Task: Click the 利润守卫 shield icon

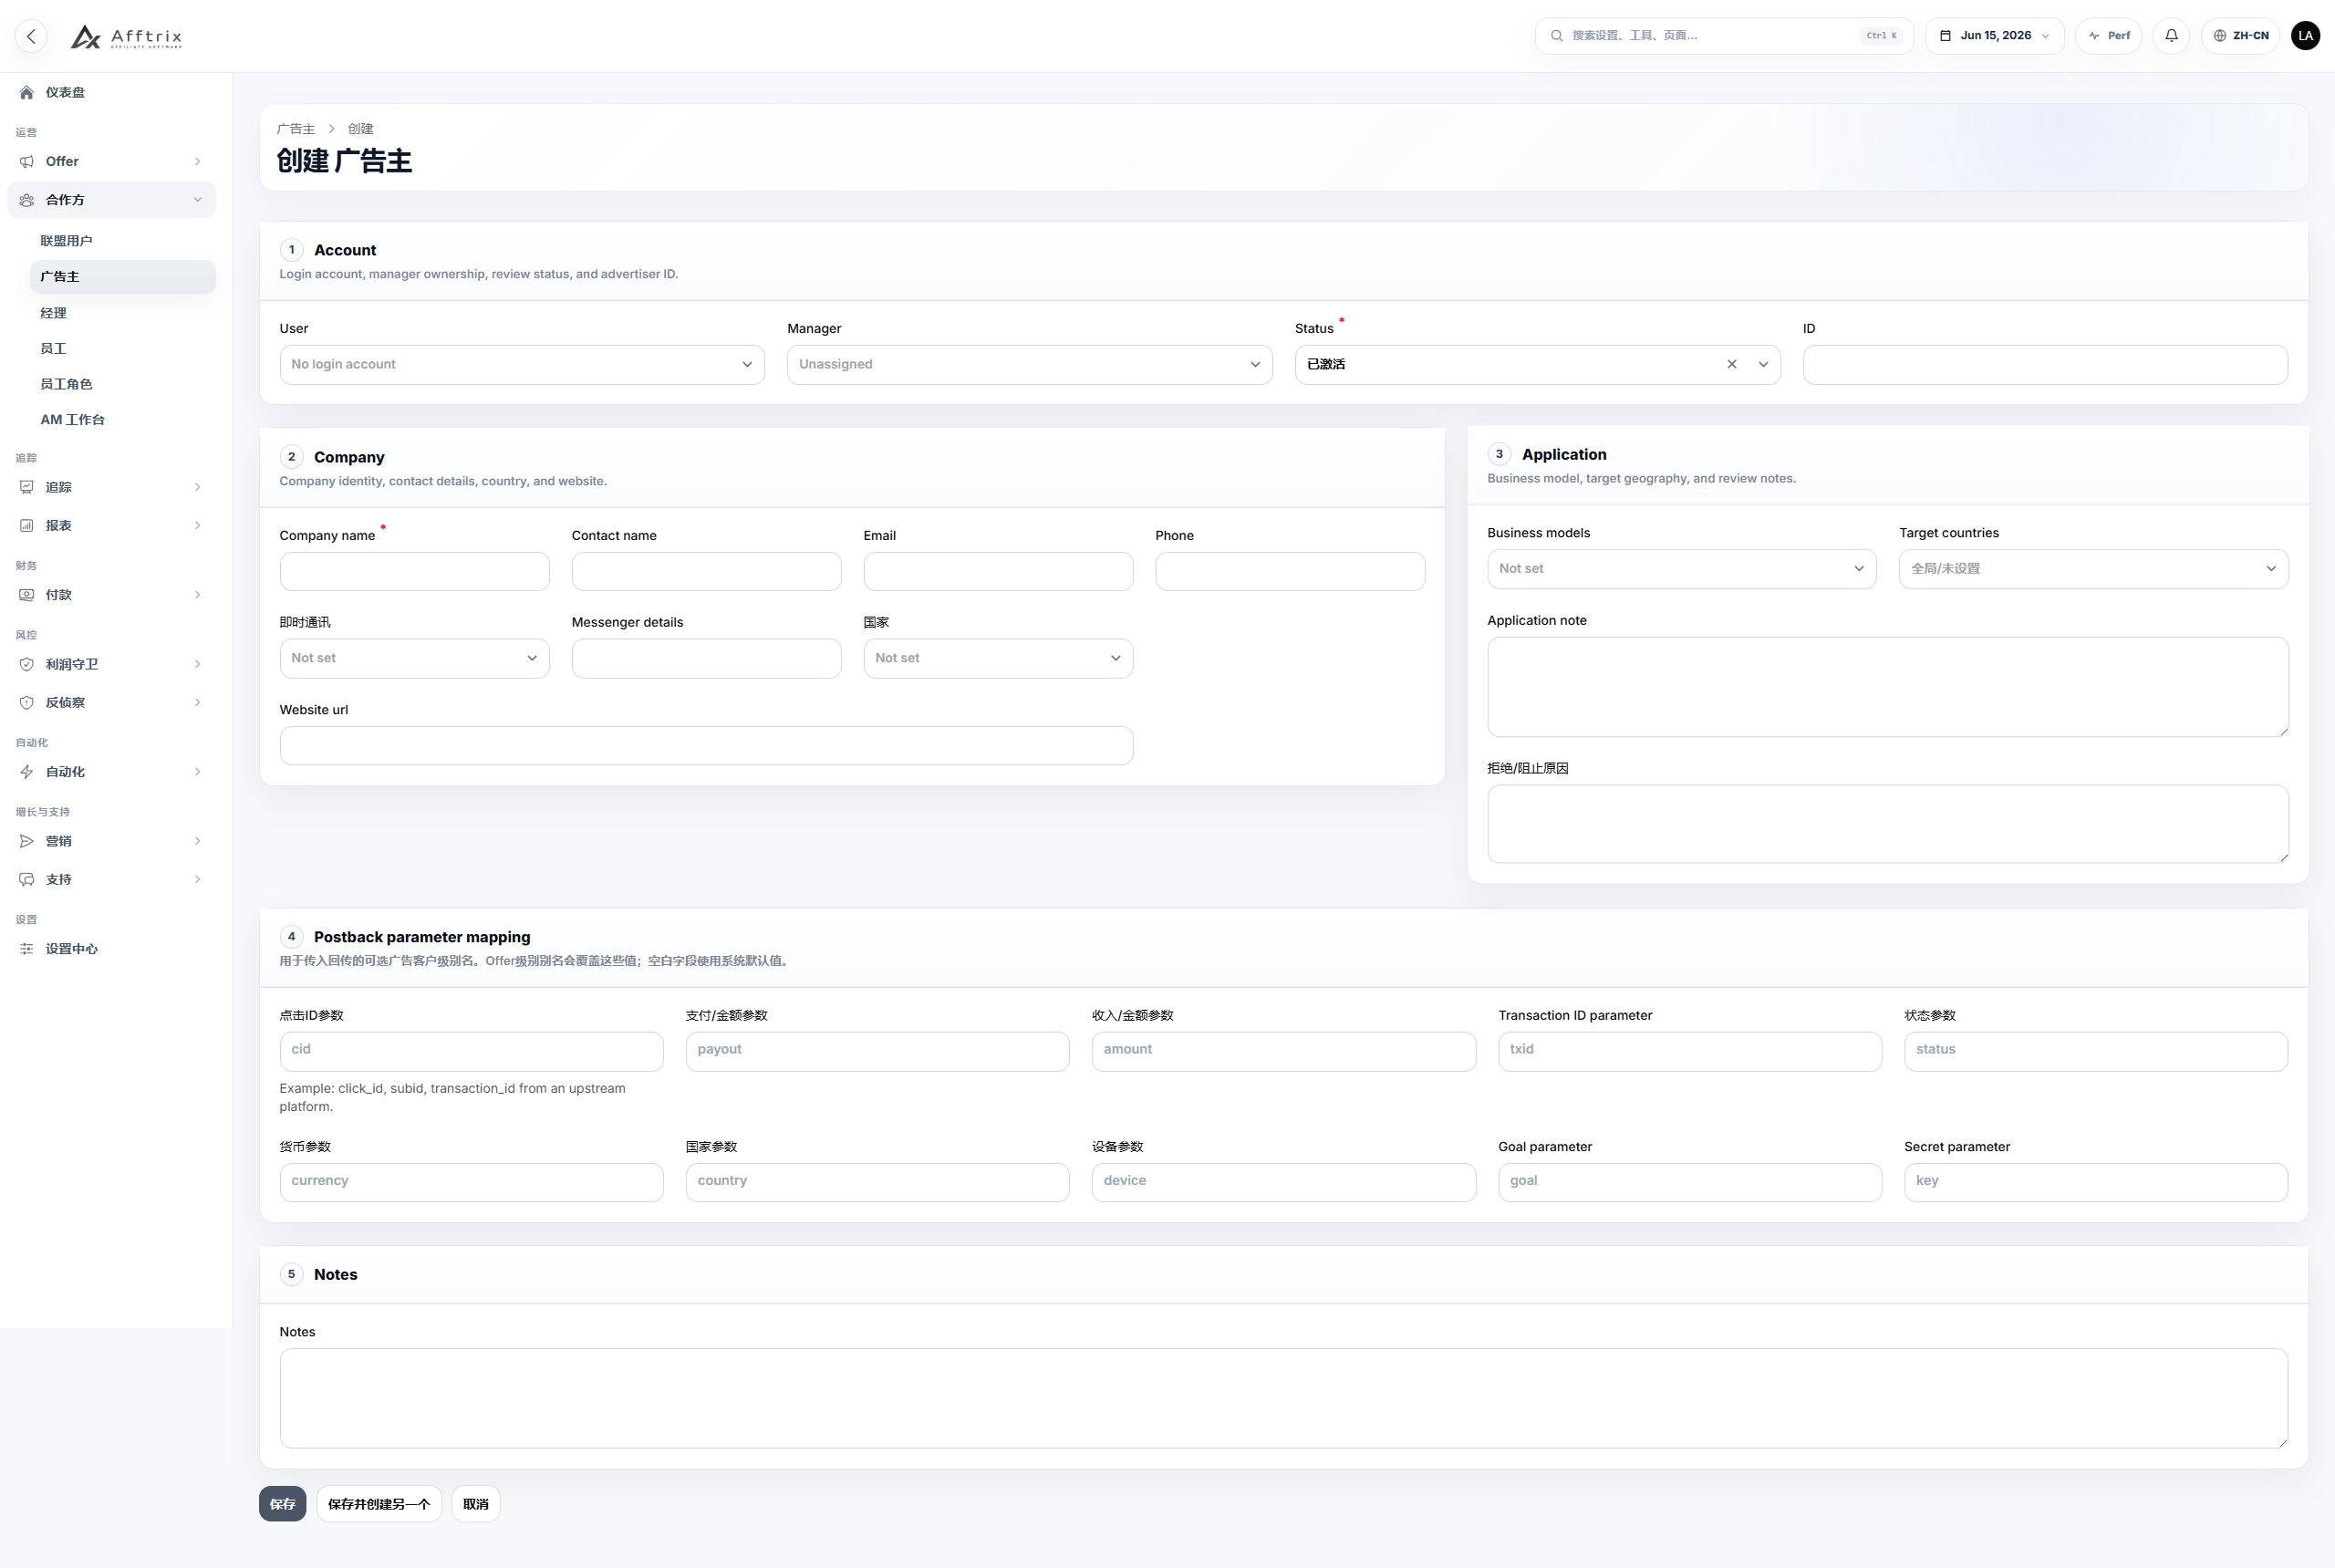Action: coord(27,664)
